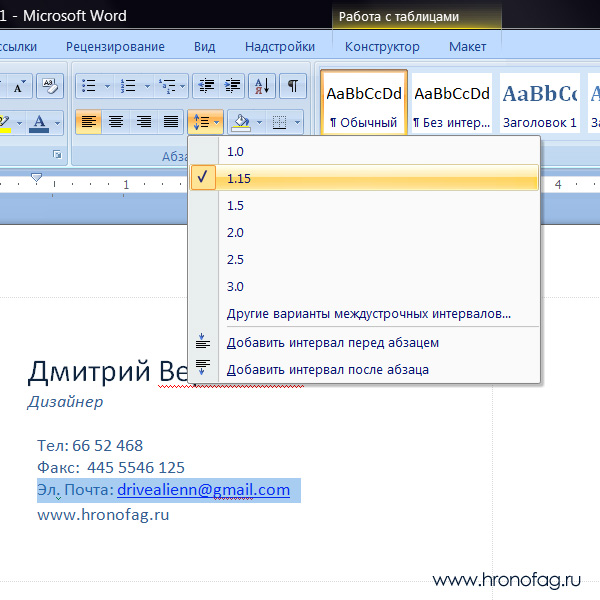Click the borders icon

pyautogui.click(x=279, y=122)
